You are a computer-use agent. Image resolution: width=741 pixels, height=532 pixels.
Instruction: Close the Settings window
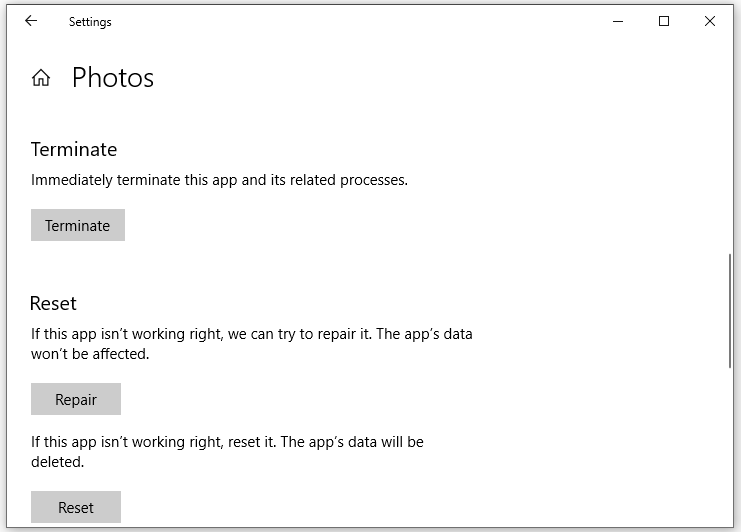click(x=709, y=21)
